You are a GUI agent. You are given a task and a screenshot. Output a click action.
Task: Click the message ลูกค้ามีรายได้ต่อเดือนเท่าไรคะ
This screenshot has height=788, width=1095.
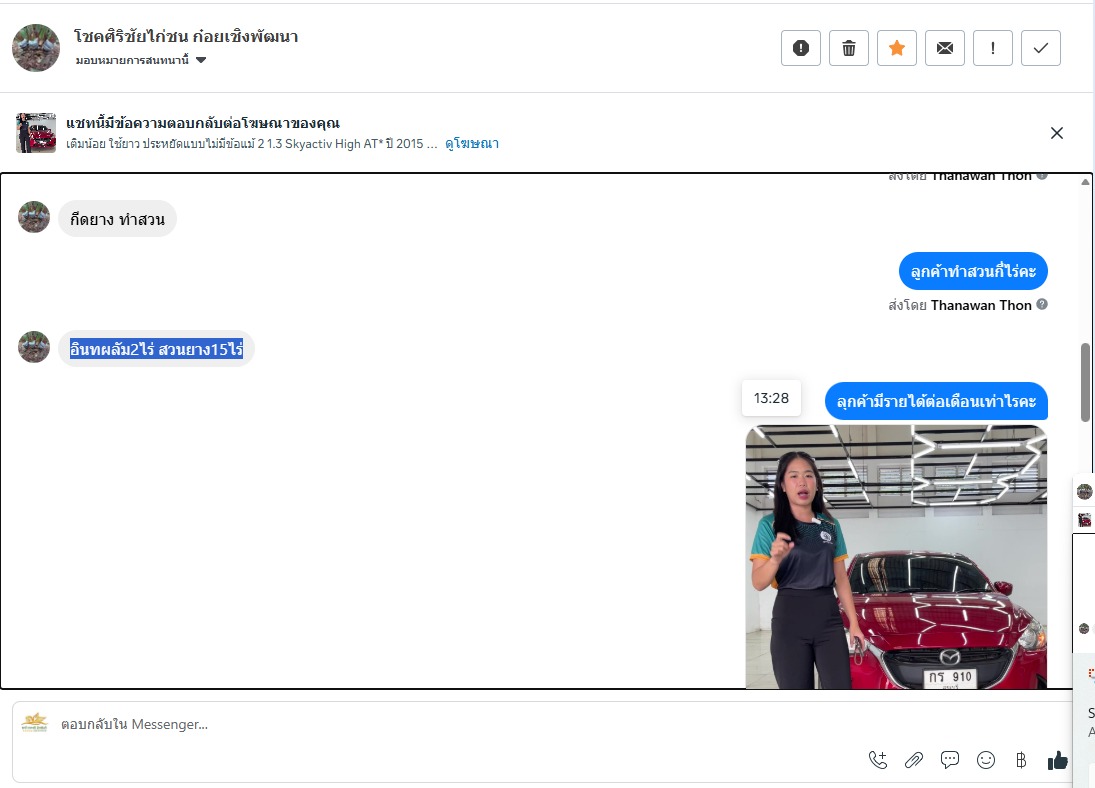(936, 401)
